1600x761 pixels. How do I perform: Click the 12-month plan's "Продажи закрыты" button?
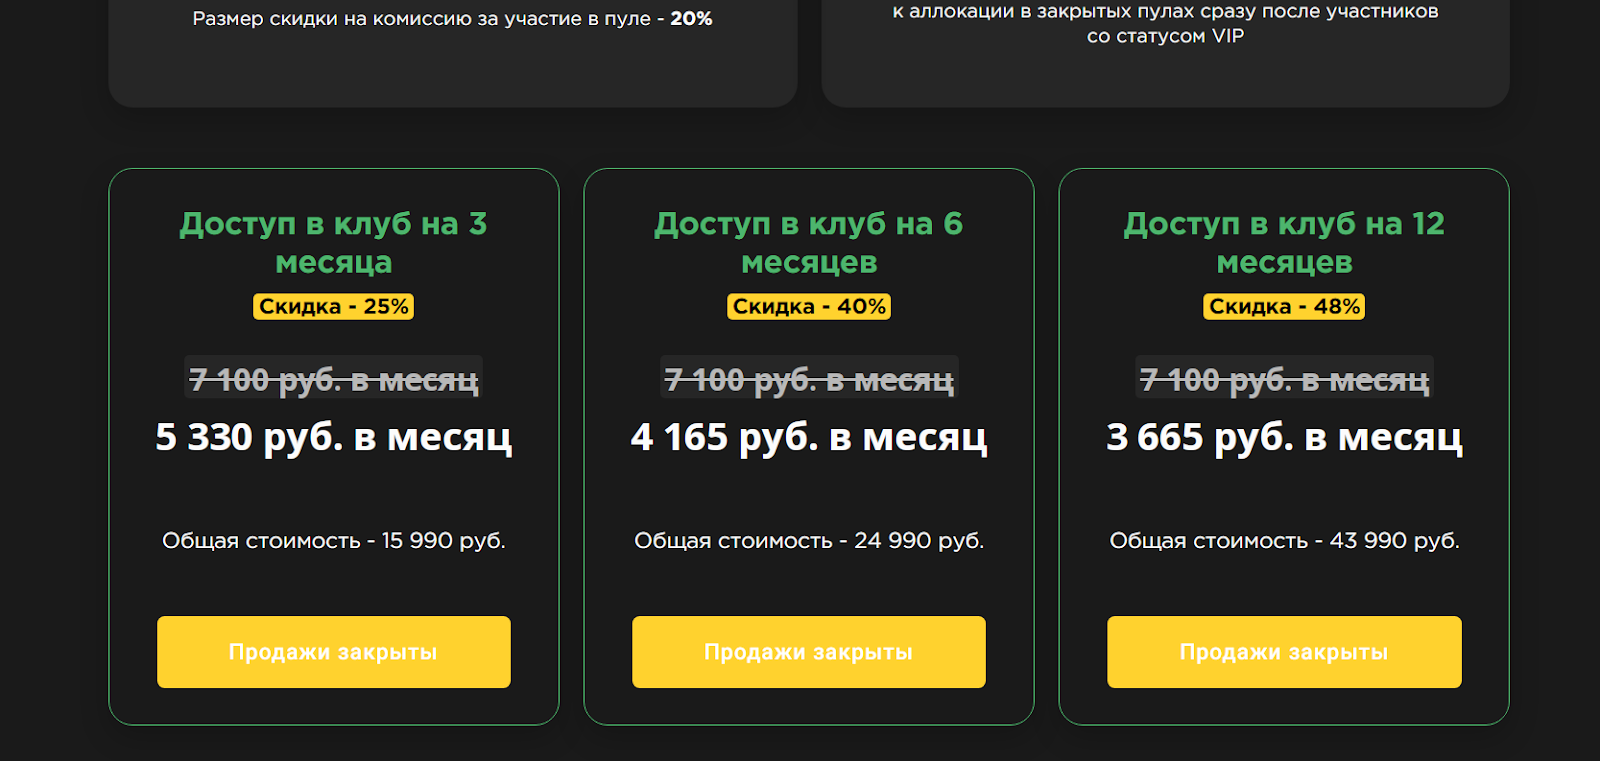tap(1284, 652)
